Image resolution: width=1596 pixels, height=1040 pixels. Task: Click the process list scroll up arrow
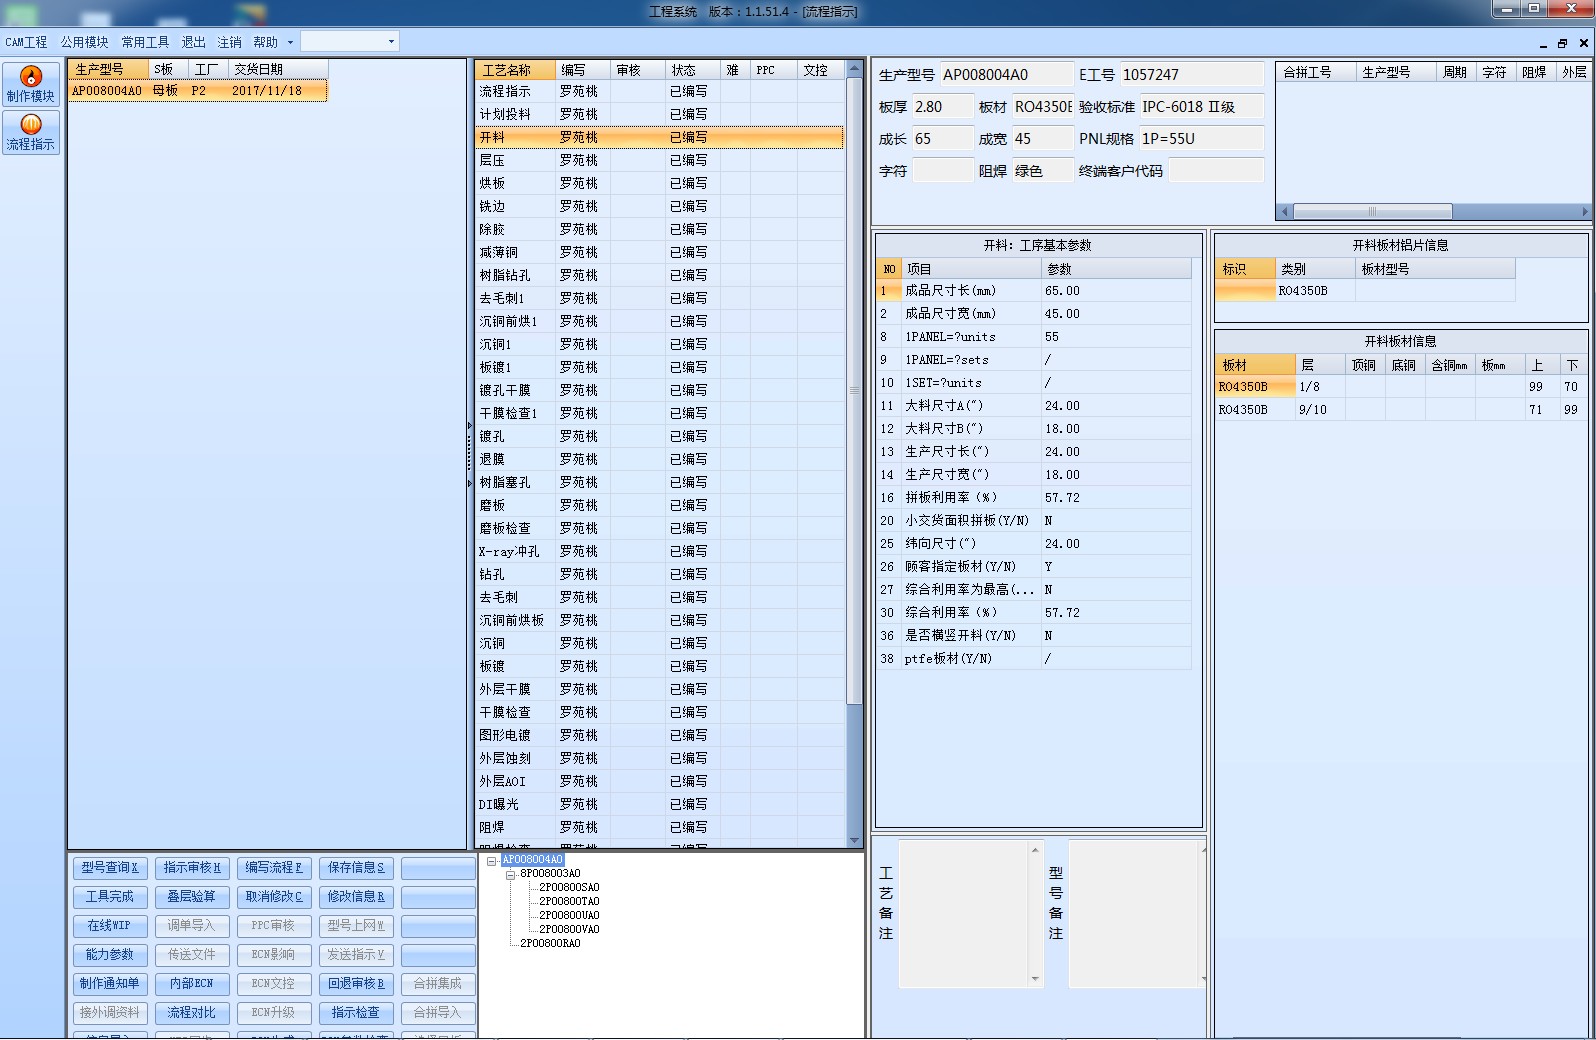coord(854,69)
